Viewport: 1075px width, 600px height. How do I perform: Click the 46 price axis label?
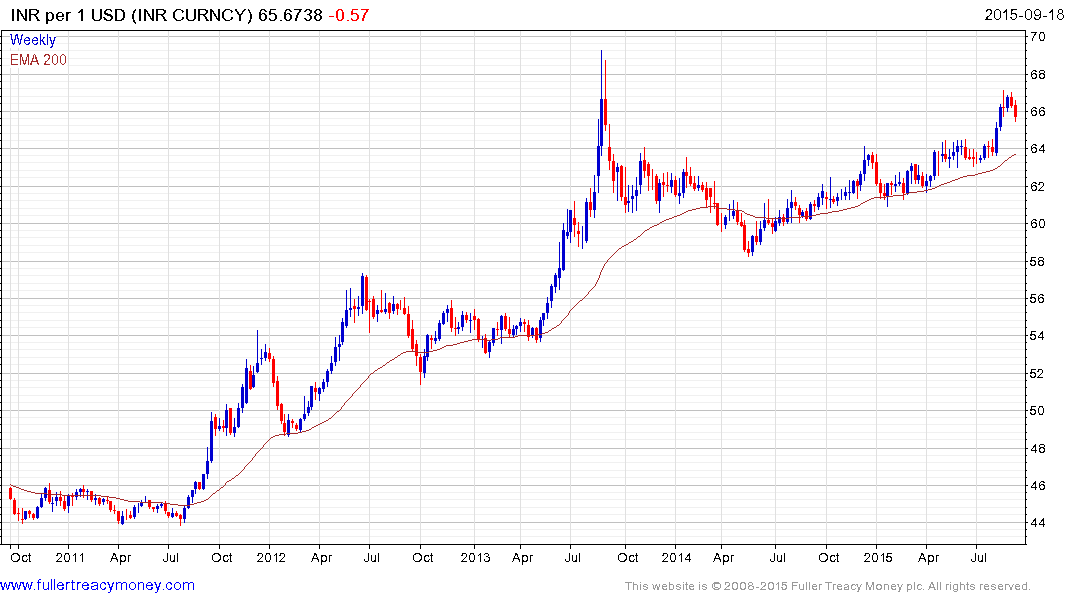1038,485
